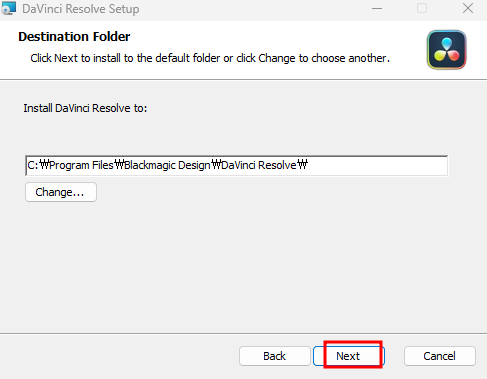
Task: Minimize the DaVinci Resolve Setup window
Action: (377, 8)
